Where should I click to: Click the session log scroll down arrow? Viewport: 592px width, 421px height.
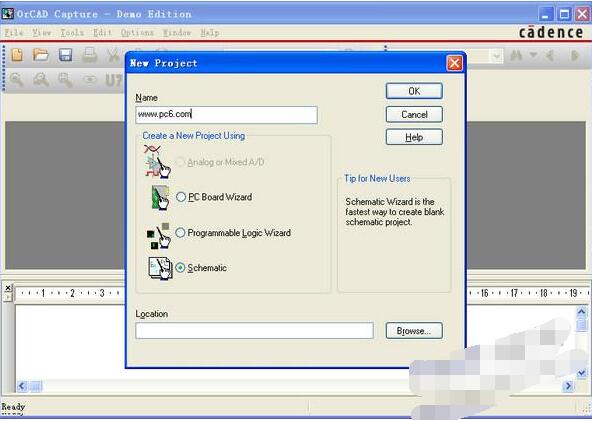581,373
